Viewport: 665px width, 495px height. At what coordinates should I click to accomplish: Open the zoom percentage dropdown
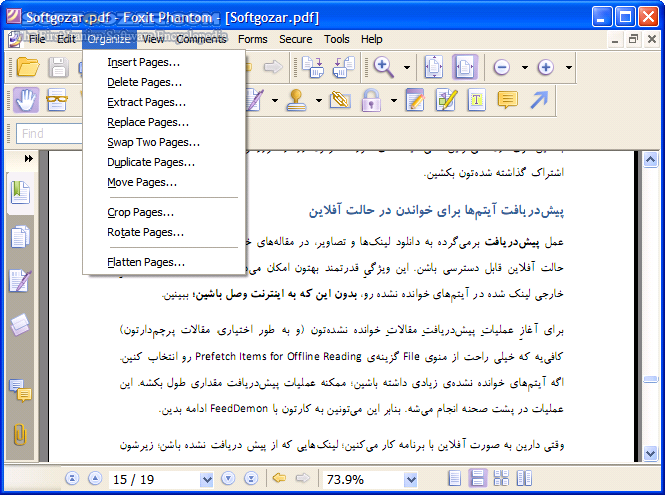coord(410,479)
